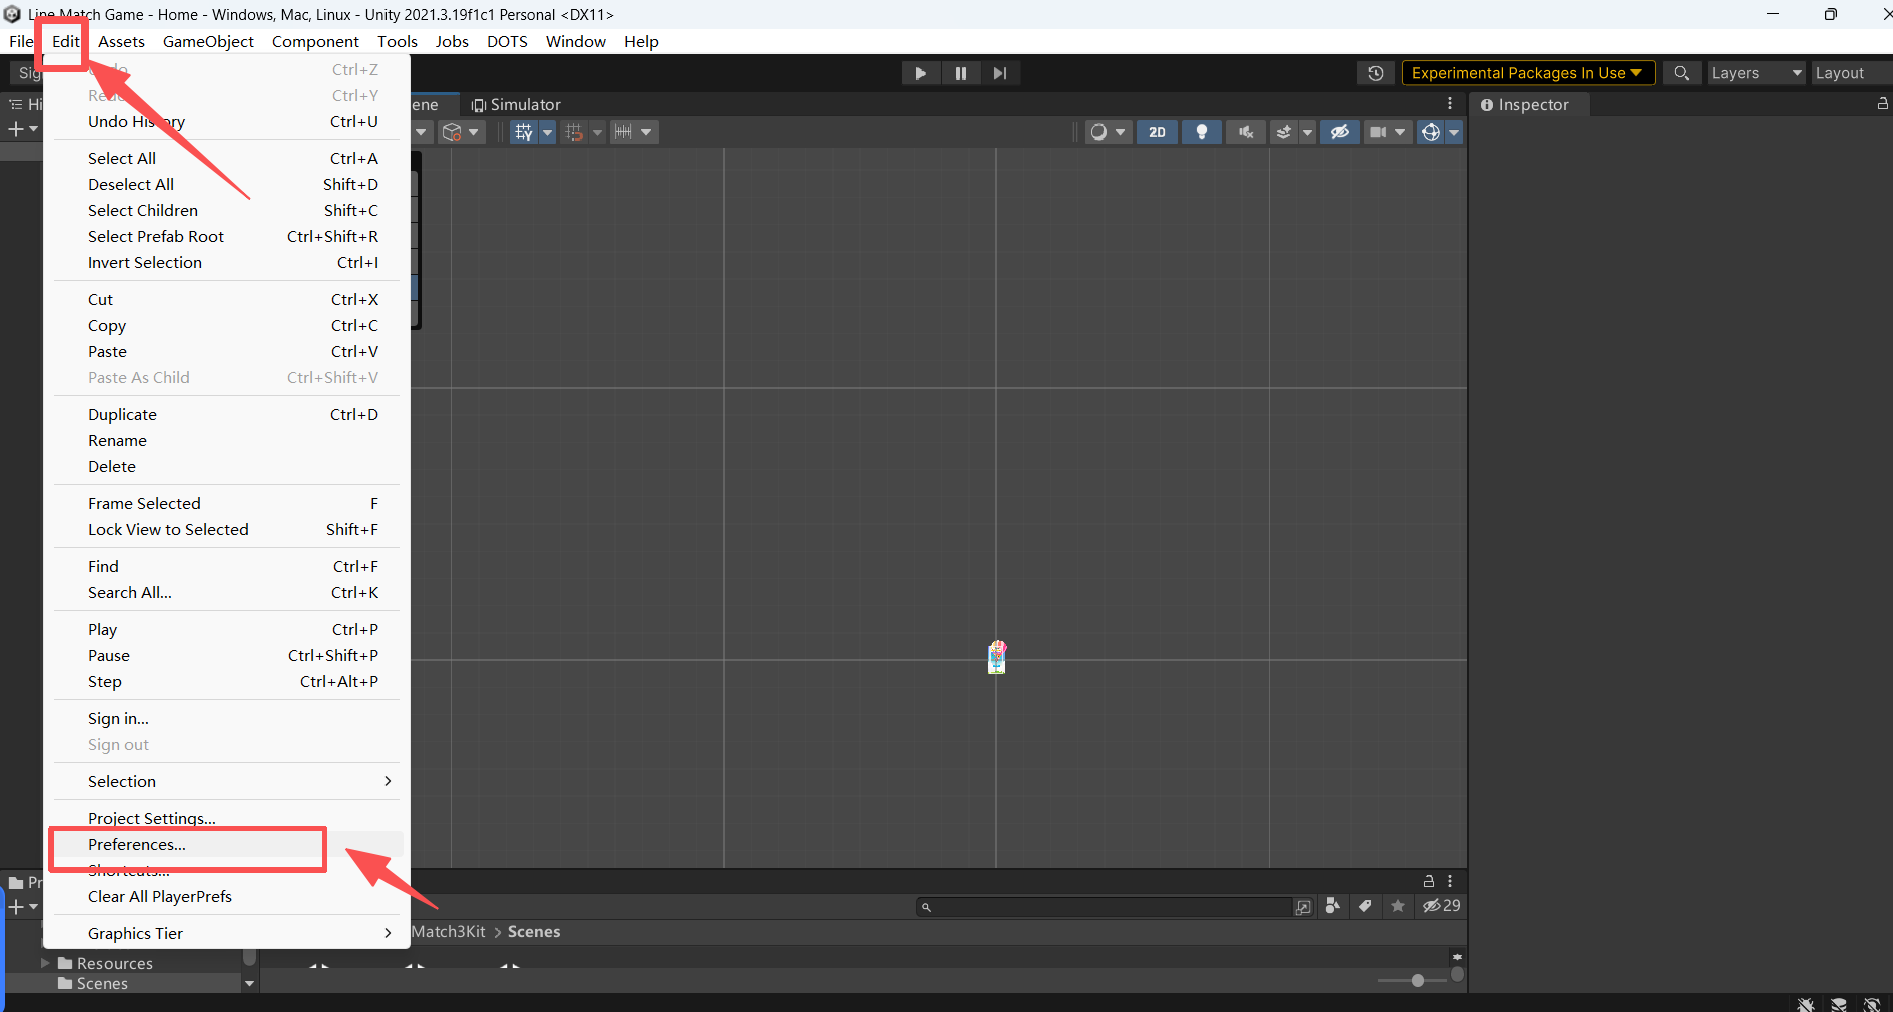The height and width of the screenshot is (1012, 1893).
Task: Click Clear All PlayerPrefs menu entry
Action: pos(160,896)
